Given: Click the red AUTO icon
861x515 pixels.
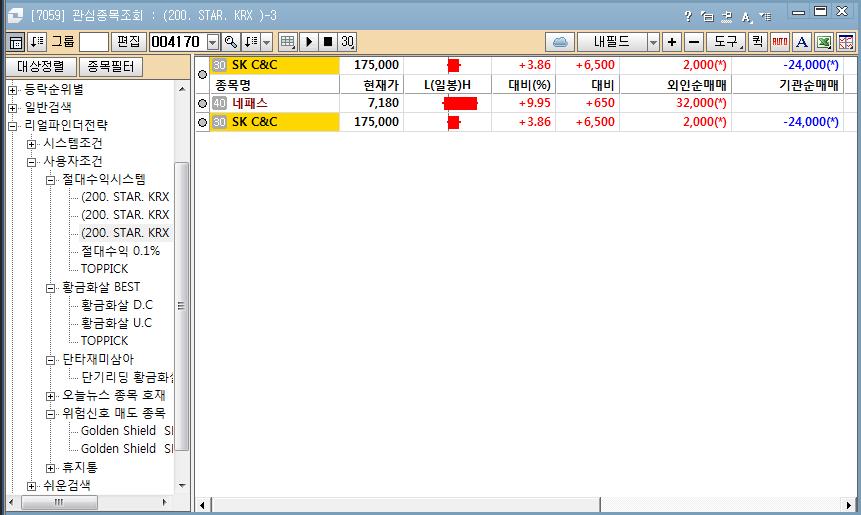Looking at the screenshot, I should point(780,42).
